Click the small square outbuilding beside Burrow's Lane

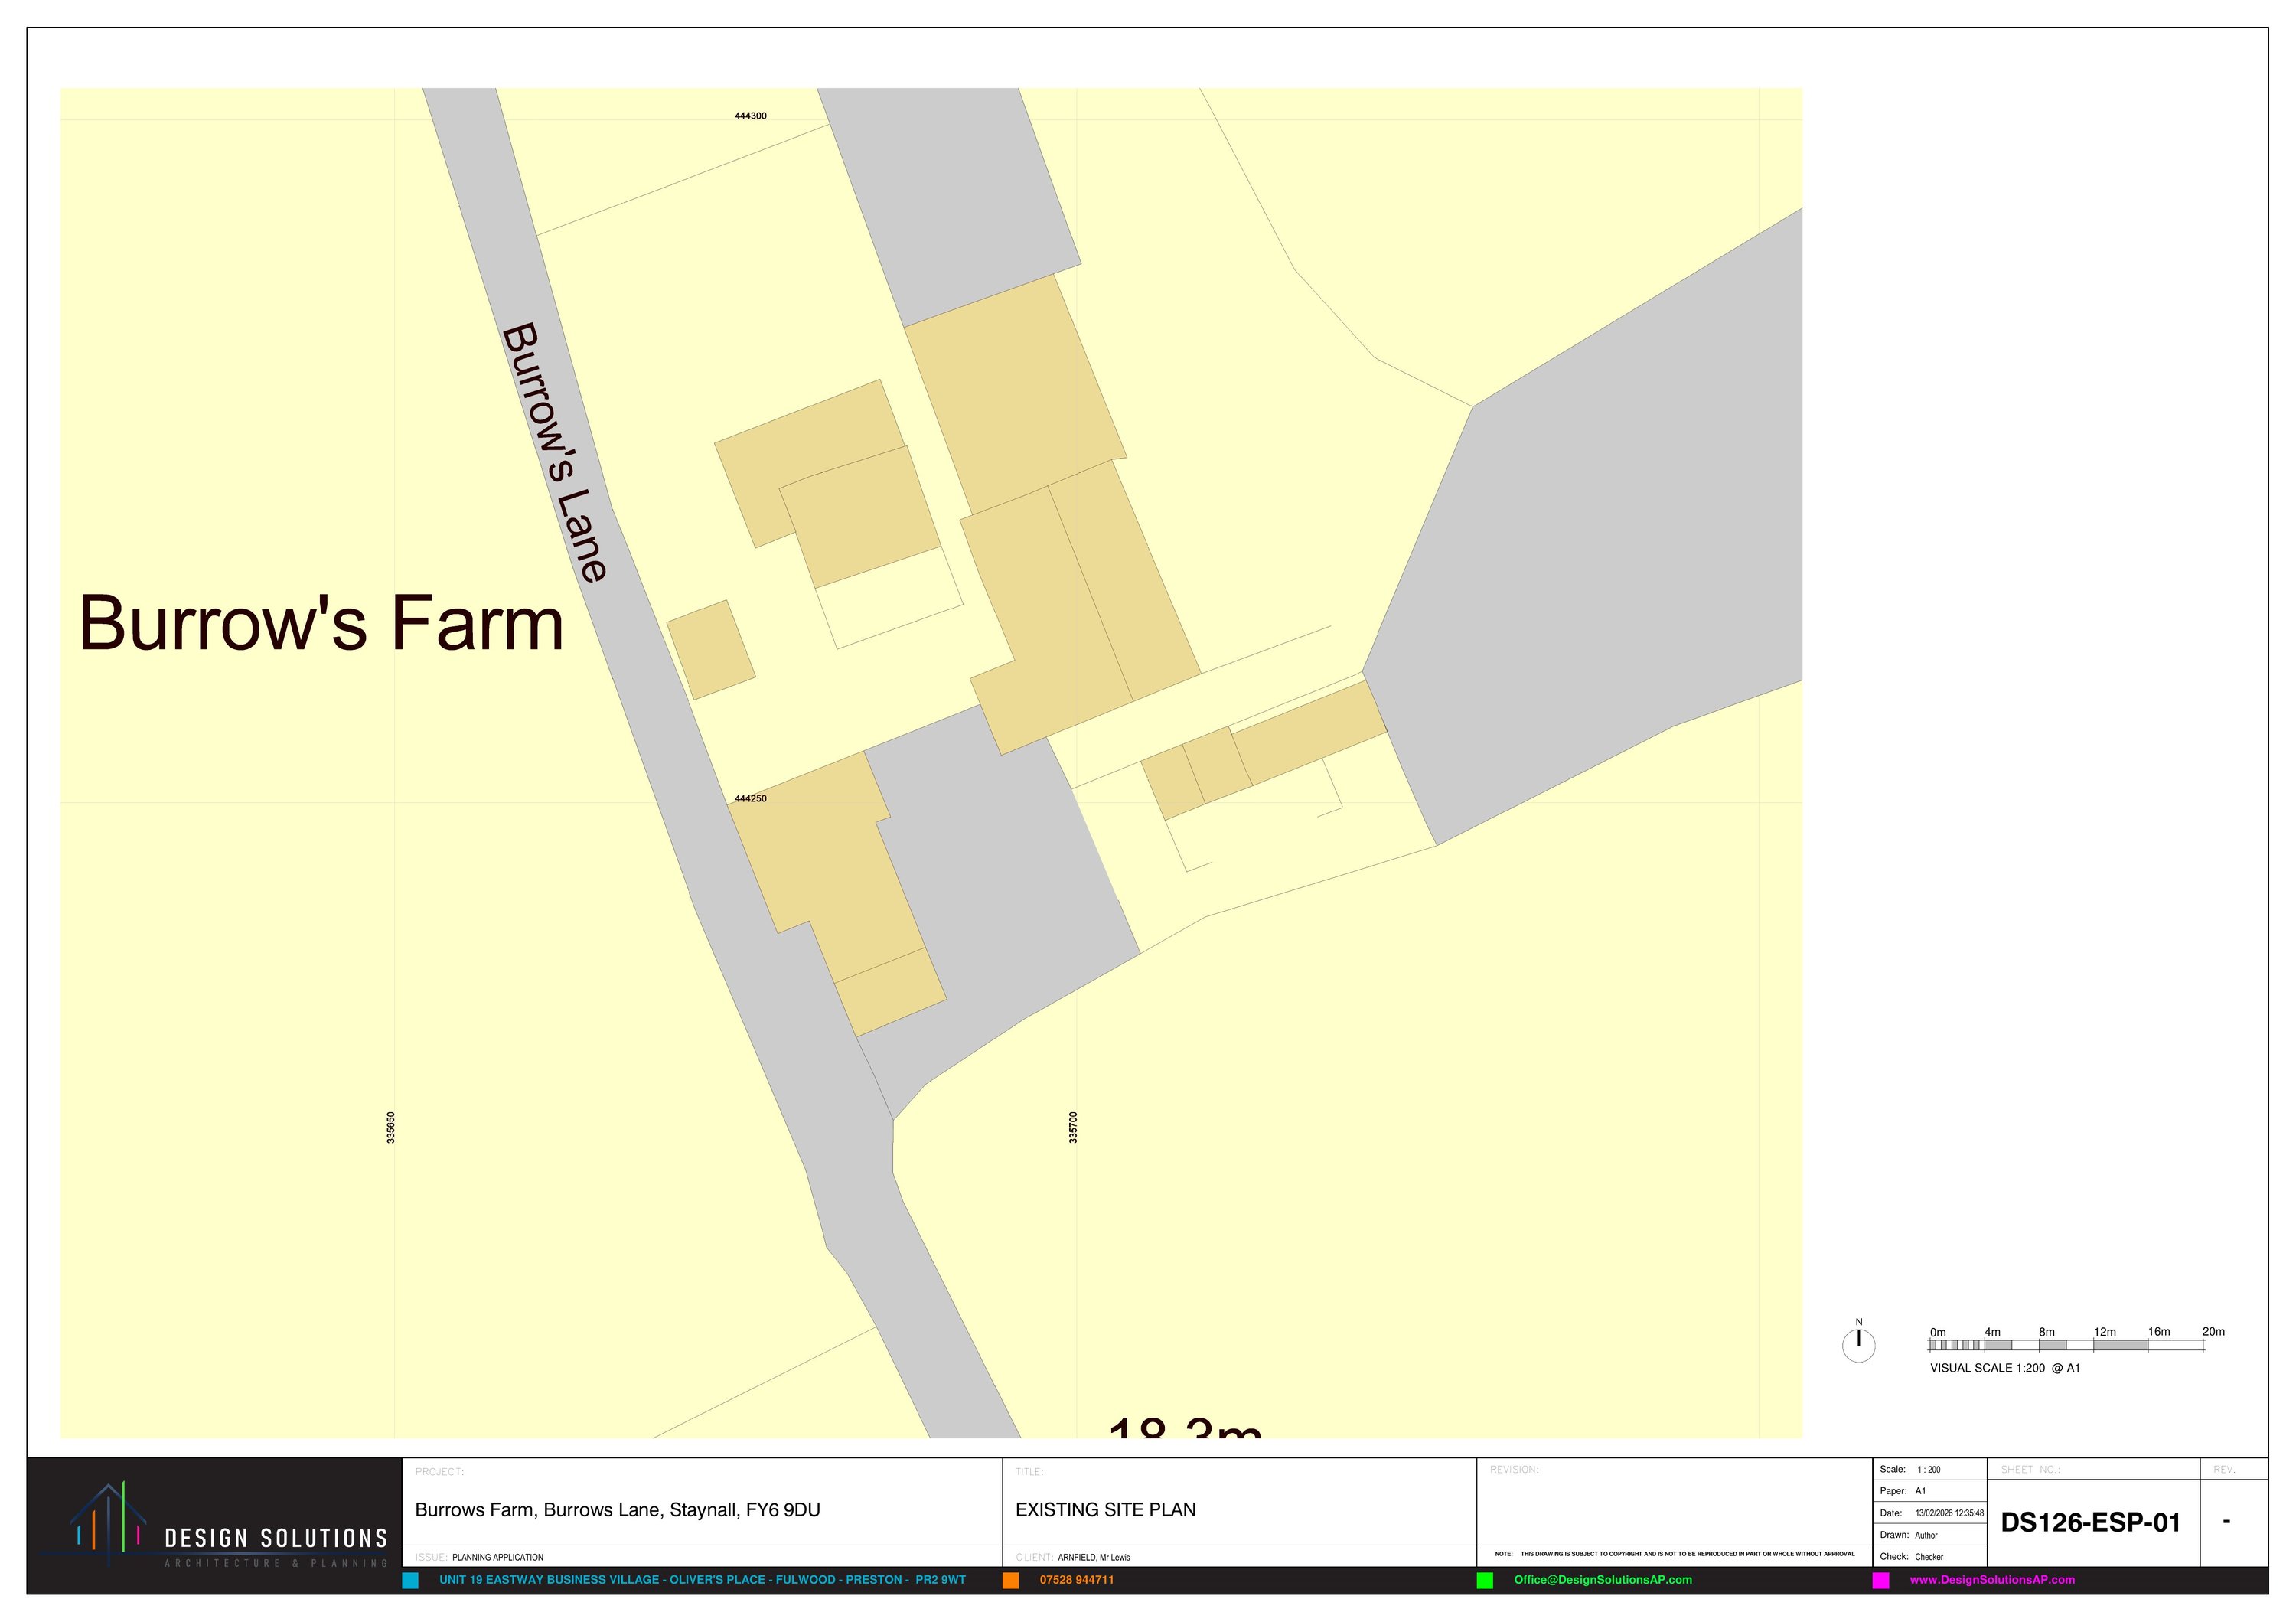tap(711, 650)
